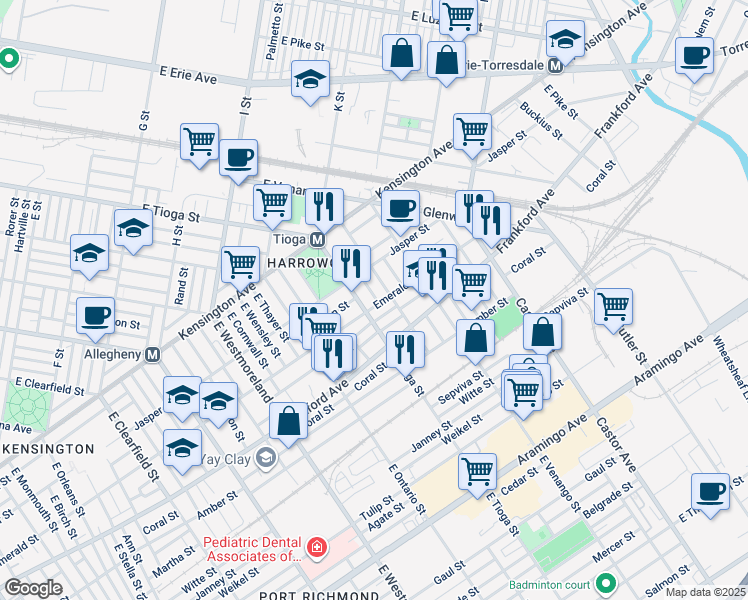
Task: Click the Erie-Torresdale station label
Action: [506, 65]
